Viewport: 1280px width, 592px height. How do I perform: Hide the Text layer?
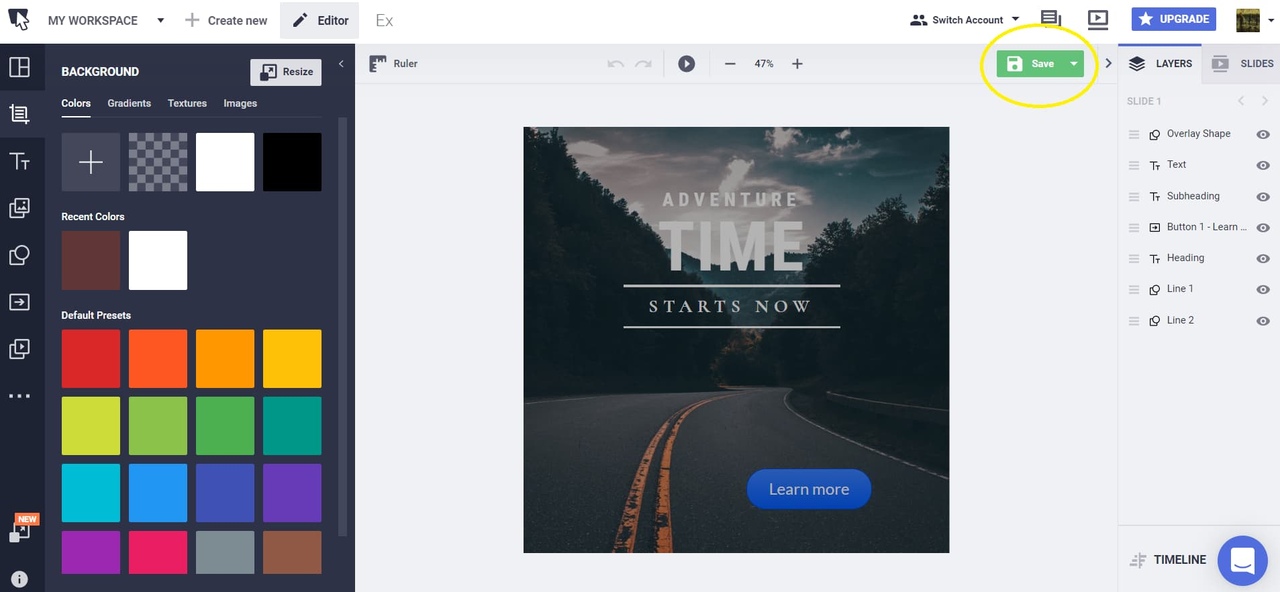coord(1263,165)
